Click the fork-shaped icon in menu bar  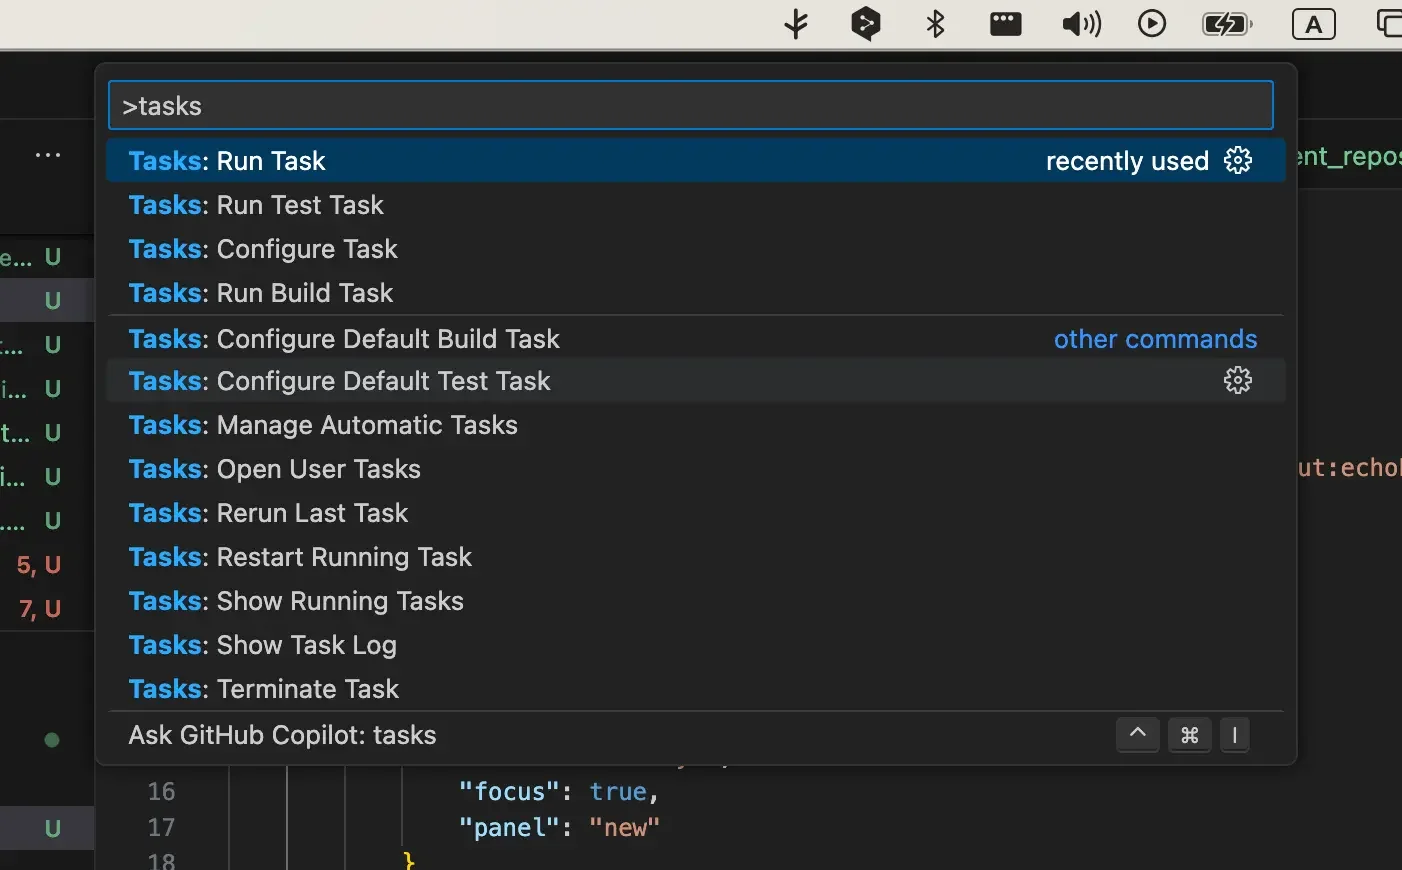[x=796, y=24]
